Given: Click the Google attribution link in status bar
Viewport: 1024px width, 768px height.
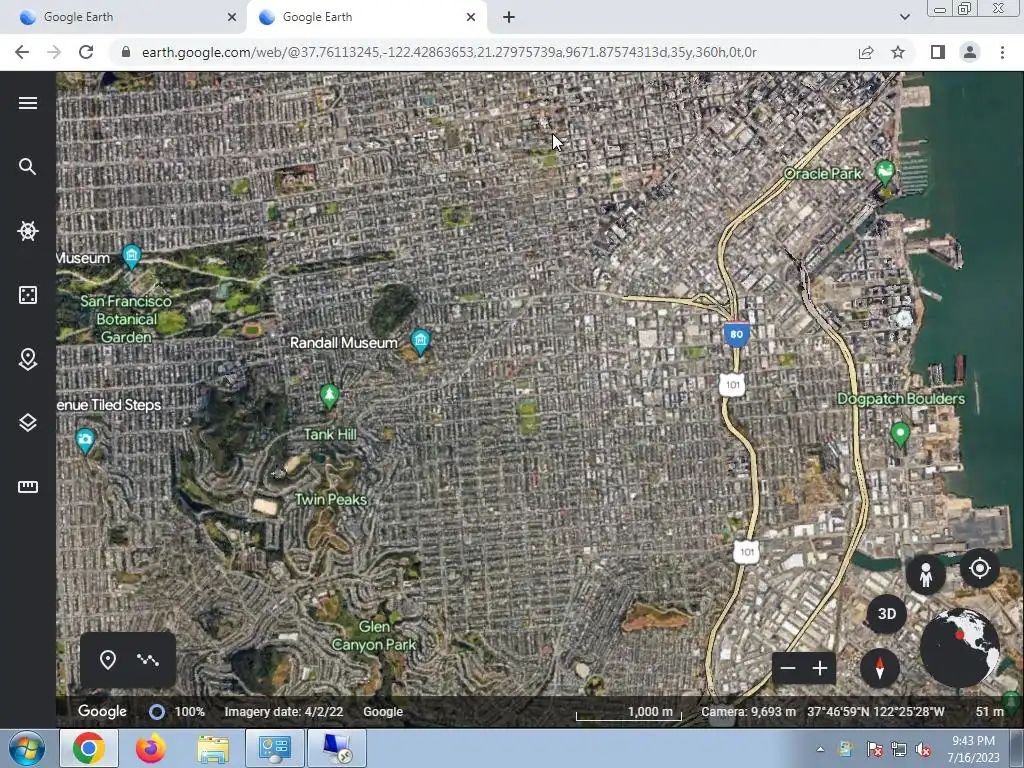Looking at the screenshot, I should click(x=383, y=712).
